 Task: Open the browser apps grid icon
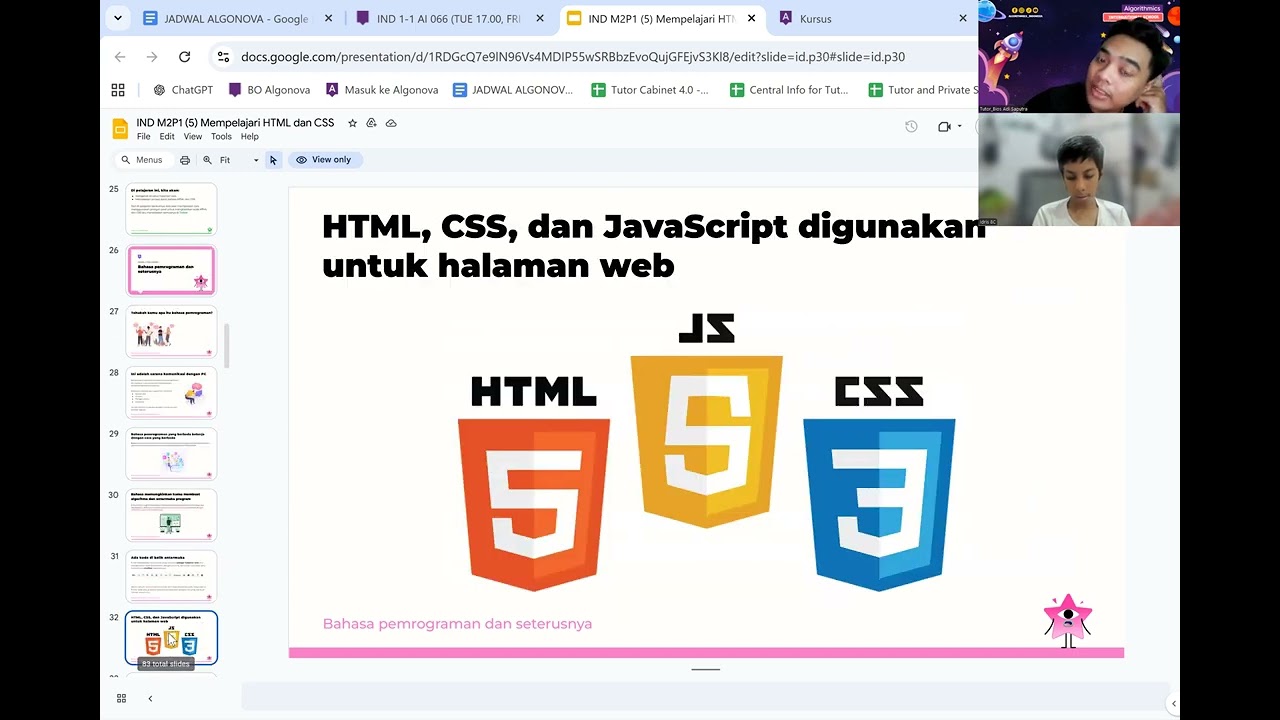click(x=118, y=90)
